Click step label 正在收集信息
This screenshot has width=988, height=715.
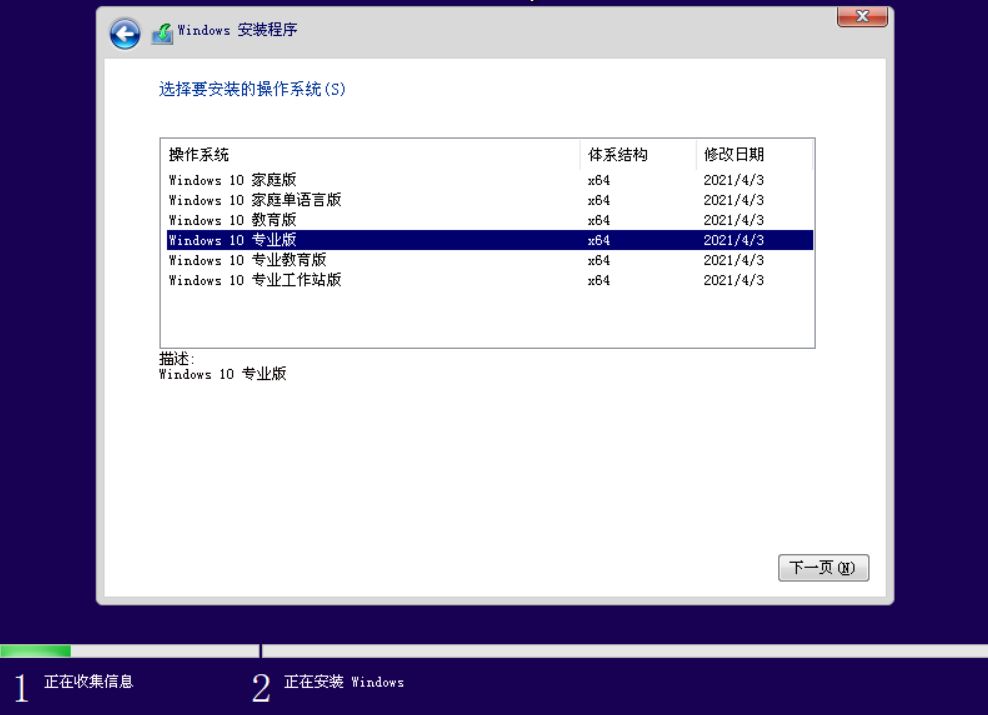(x=89, y=682)
